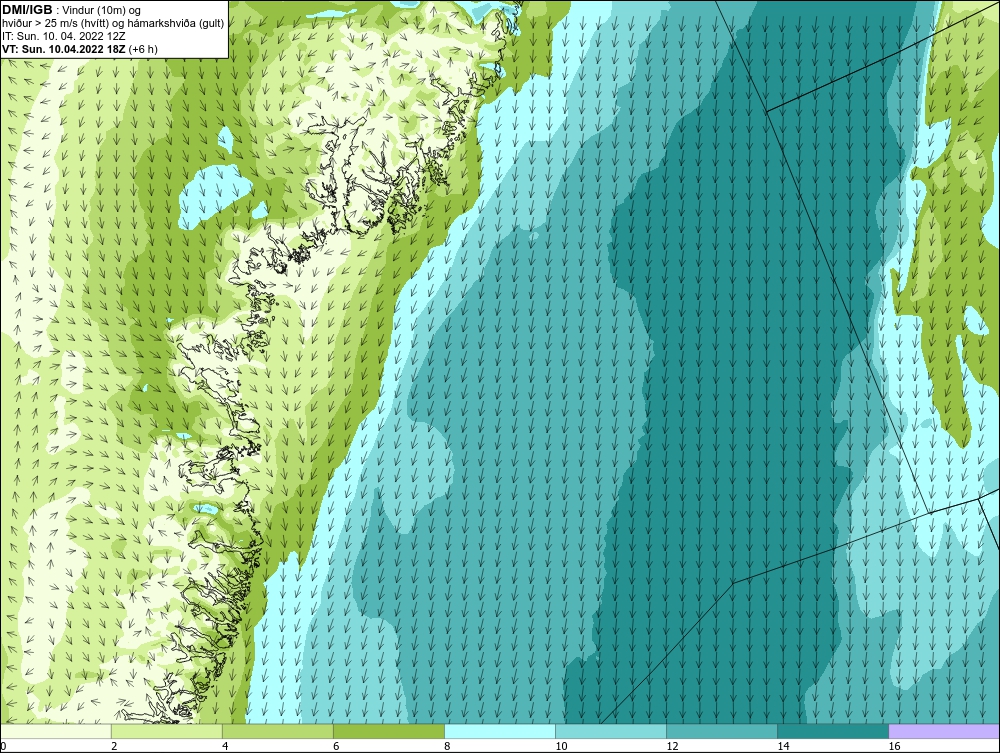1000x753 pixels.
Task: Click the 0-2 m/s palest legend swatch
Action: coord(56,731)
